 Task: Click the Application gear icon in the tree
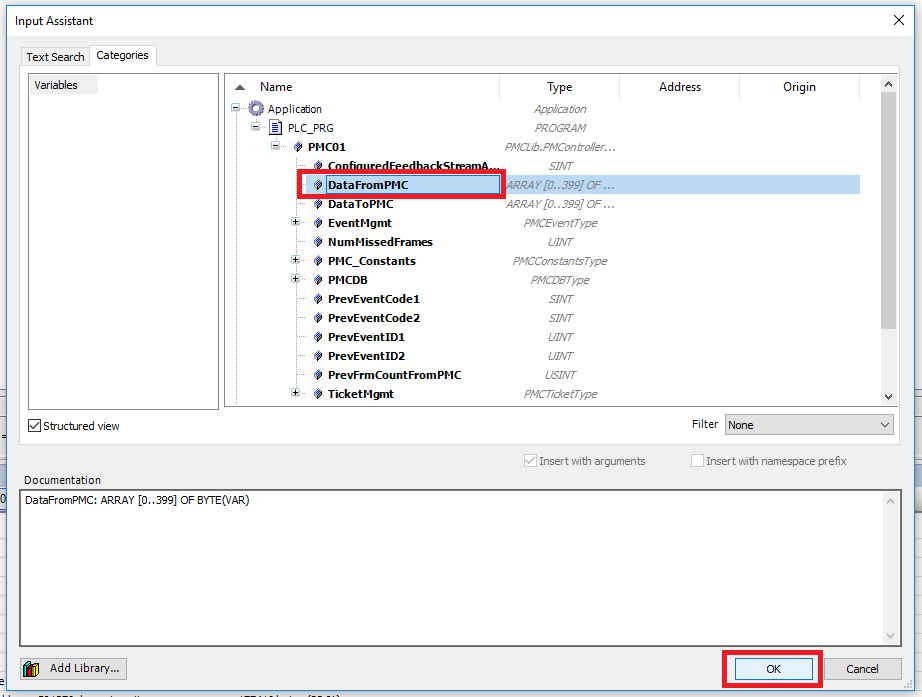click(x=257, y=108)
